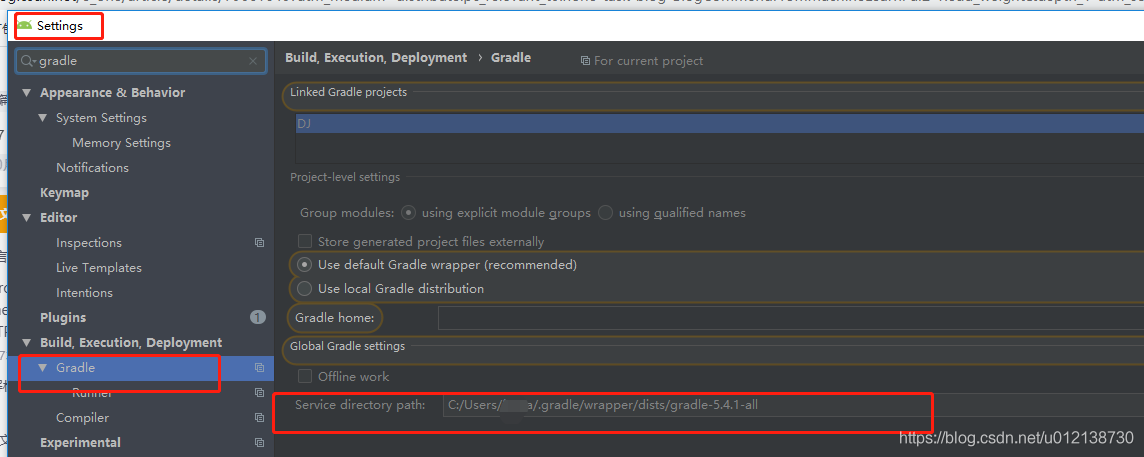Image resolution: width=1144 pixels, height=457 pixels.
Task: Click the For current project label
Action: pos(649,61)
